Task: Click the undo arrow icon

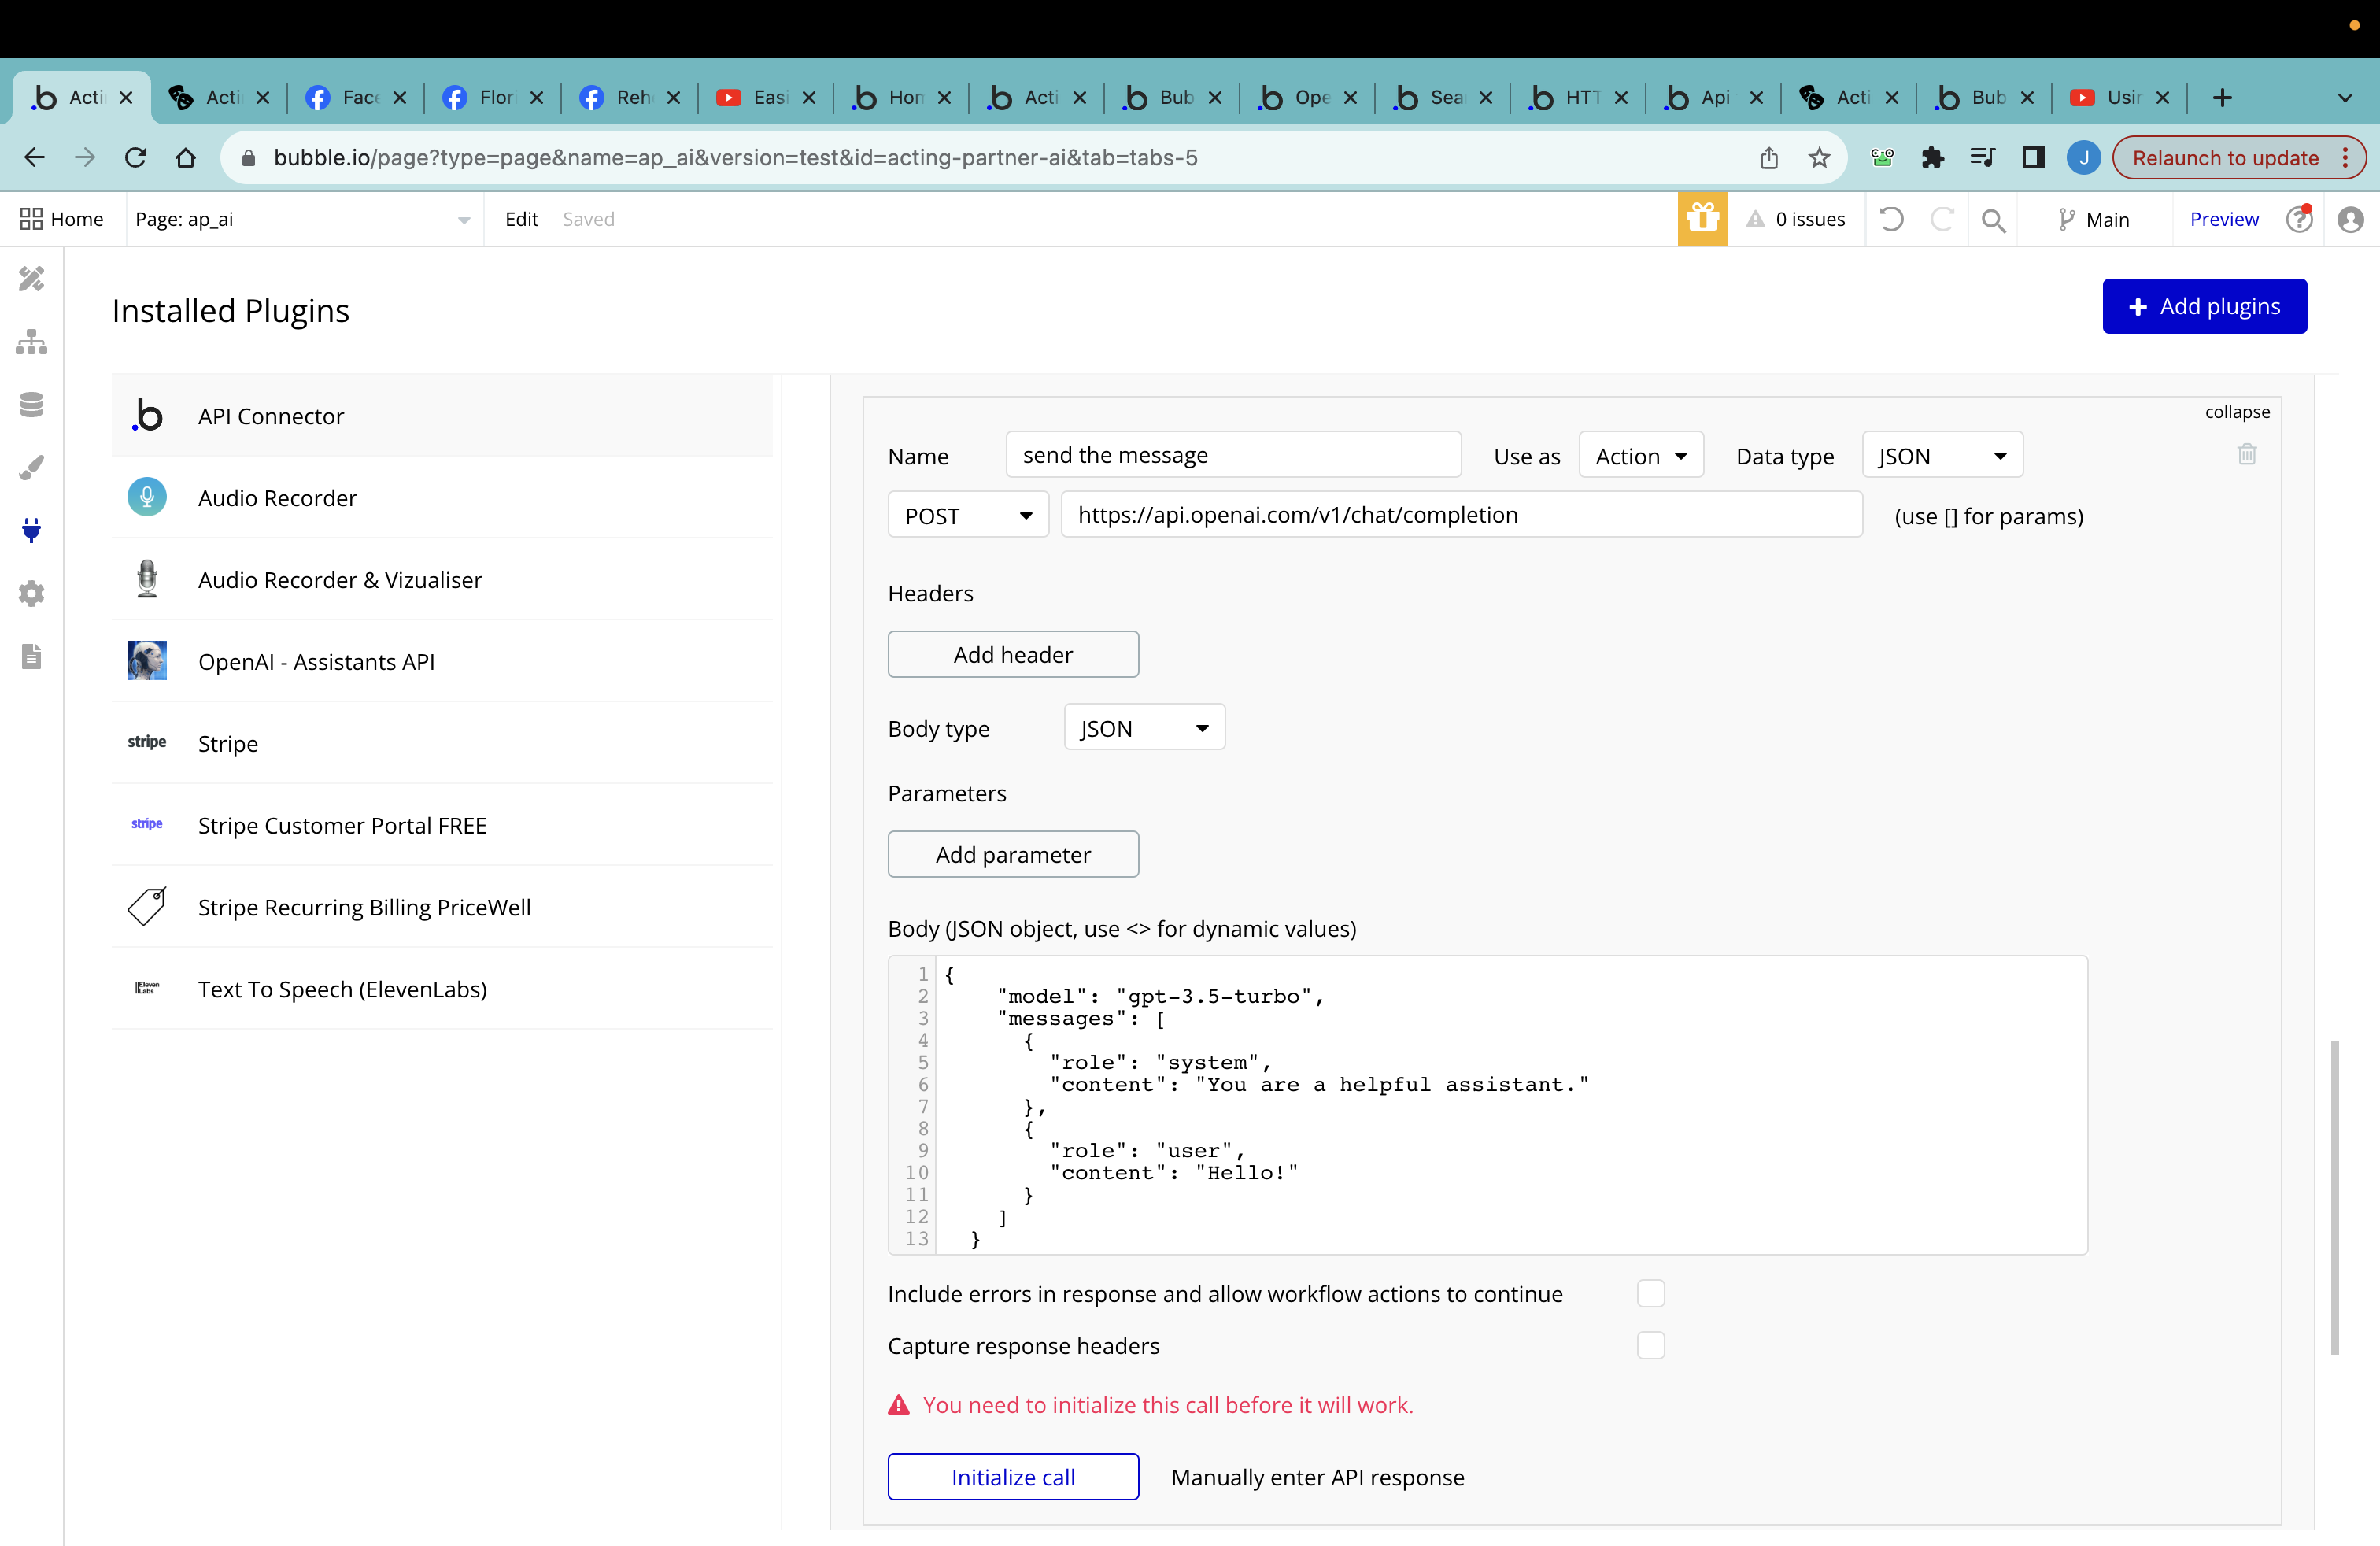Action: pyautogui.click(x=1891, y=219)
